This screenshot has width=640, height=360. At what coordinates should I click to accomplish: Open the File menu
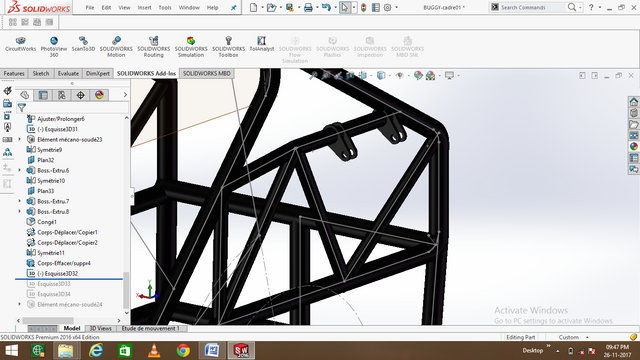(90, 7)
